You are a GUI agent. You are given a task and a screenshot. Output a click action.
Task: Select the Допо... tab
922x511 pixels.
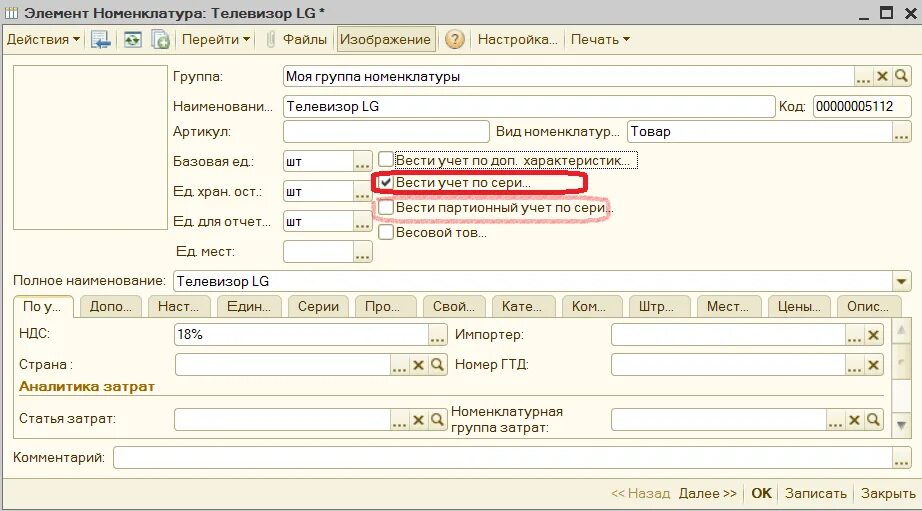click(111, 306)
